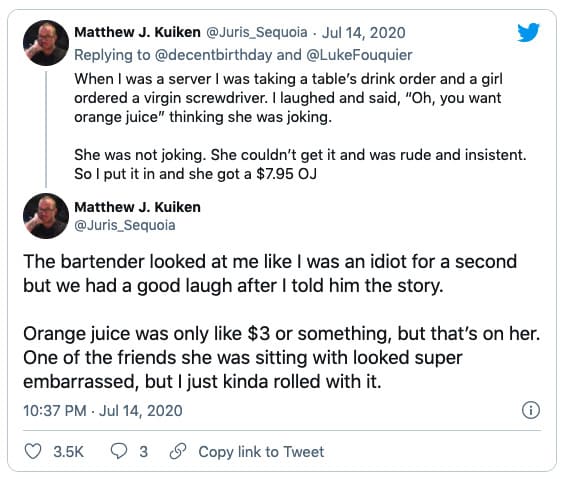Open @Juris_Sequoia handle in first tweet

pos(257,33)
